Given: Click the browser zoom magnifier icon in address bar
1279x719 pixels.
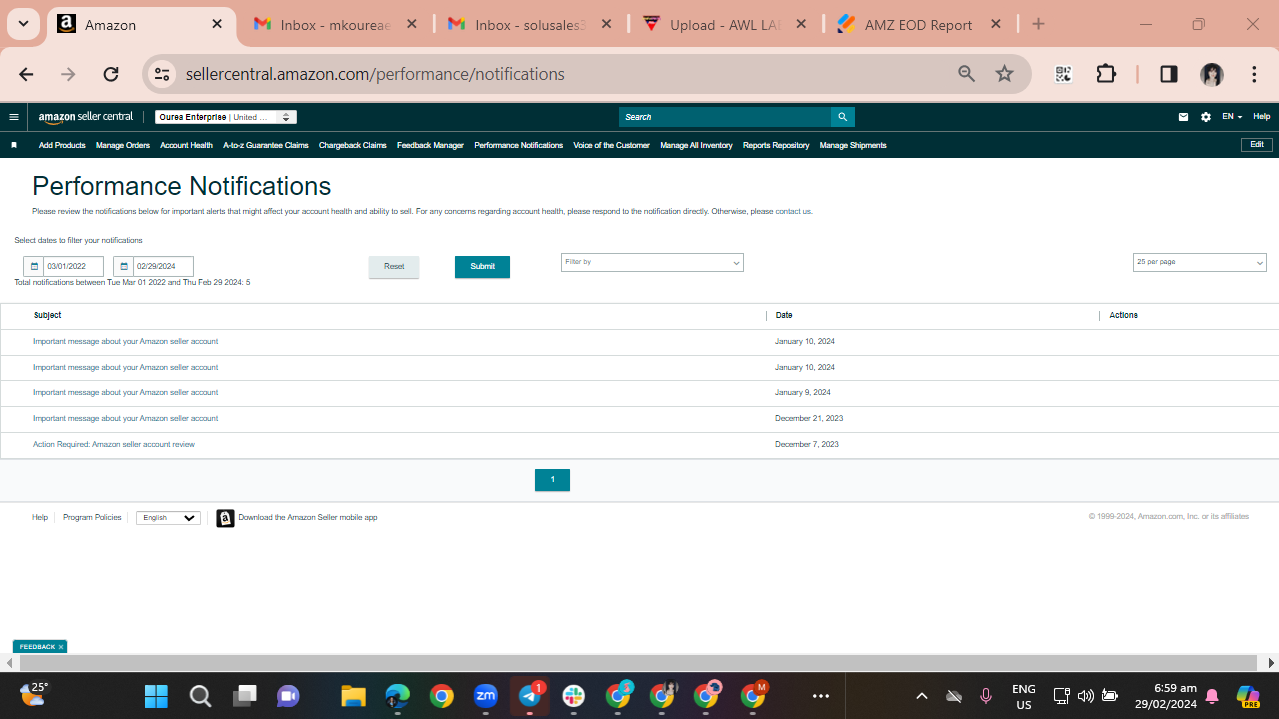Looking at the screenshot, I should tap(966, 74).
